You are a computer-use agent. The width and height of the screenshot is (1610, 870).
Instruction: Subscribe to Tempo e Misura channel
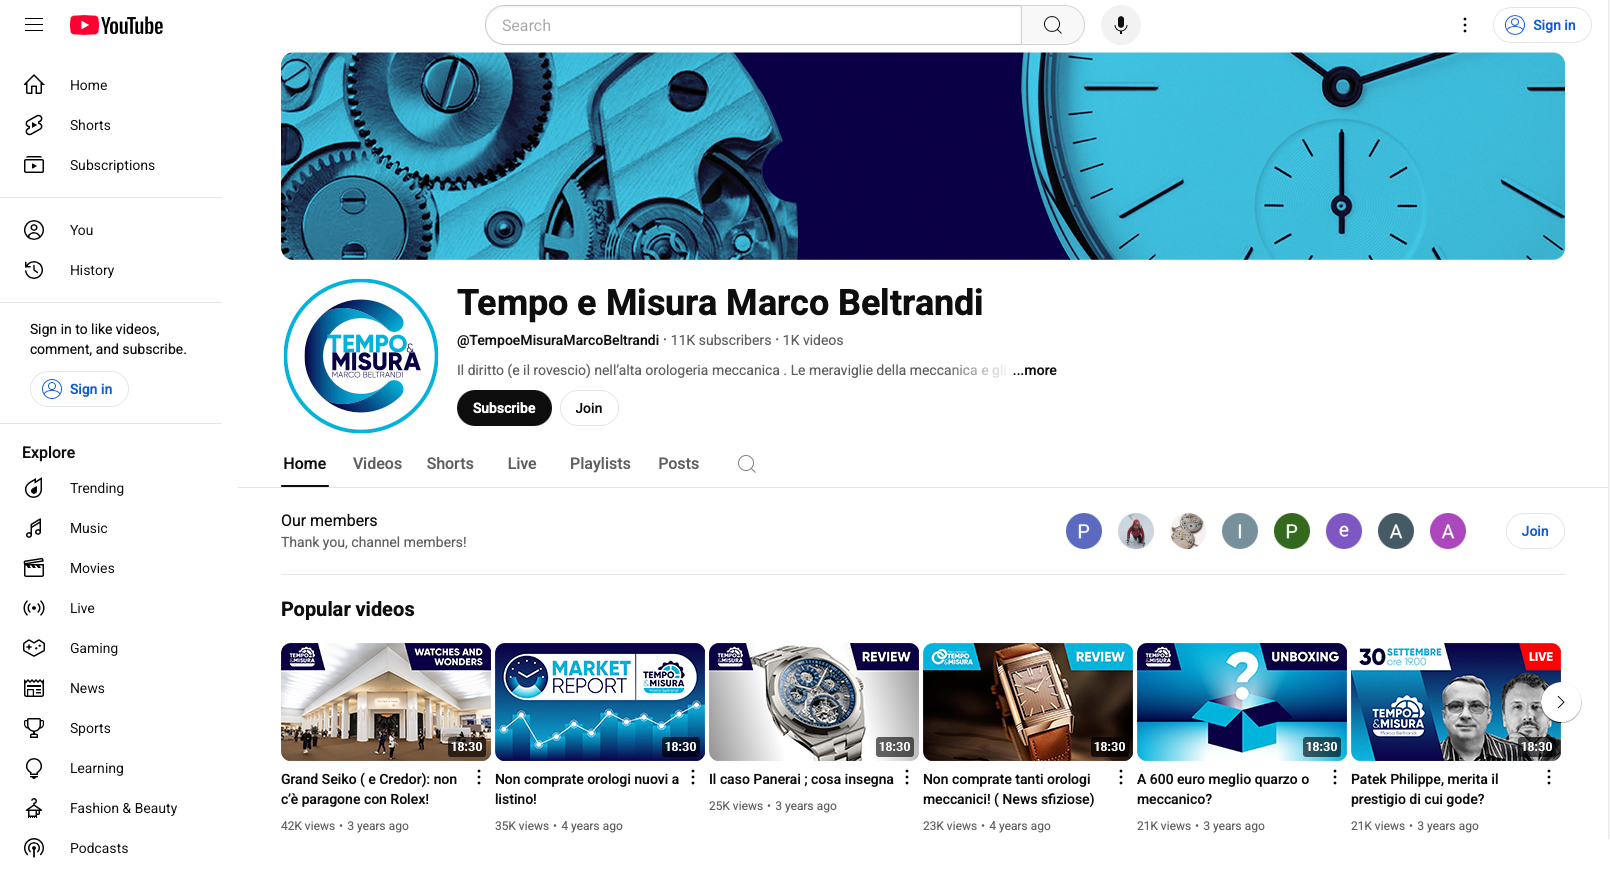pyautogui.click(x=504, y=408)
